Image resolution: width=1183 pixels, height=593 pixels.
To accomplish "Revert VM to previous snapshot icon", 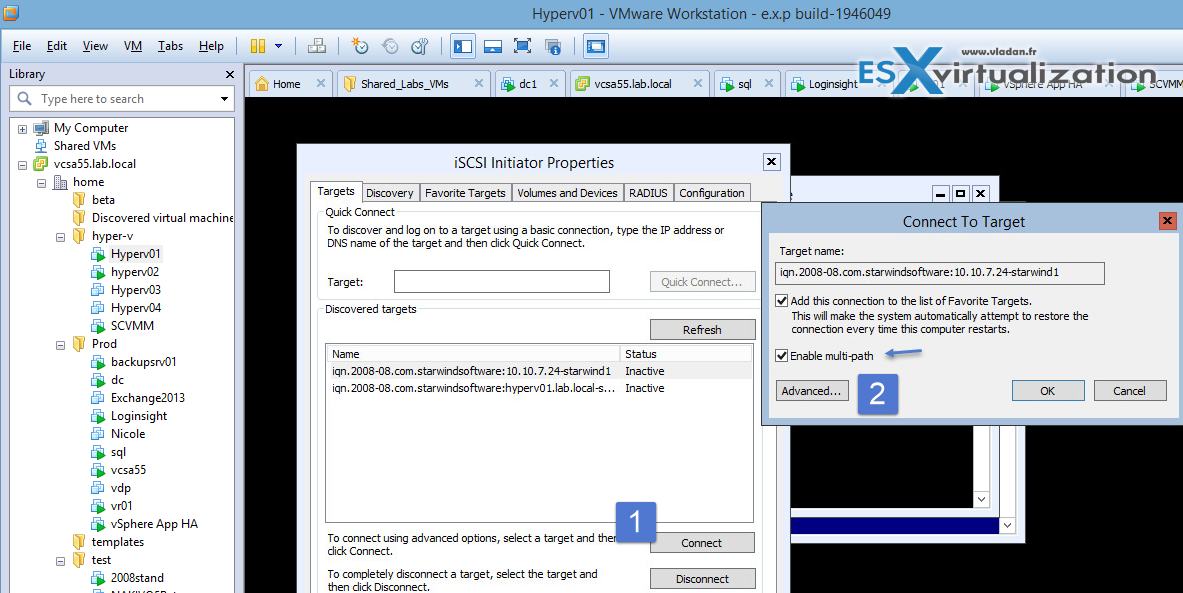I will [x=390, y=46].
